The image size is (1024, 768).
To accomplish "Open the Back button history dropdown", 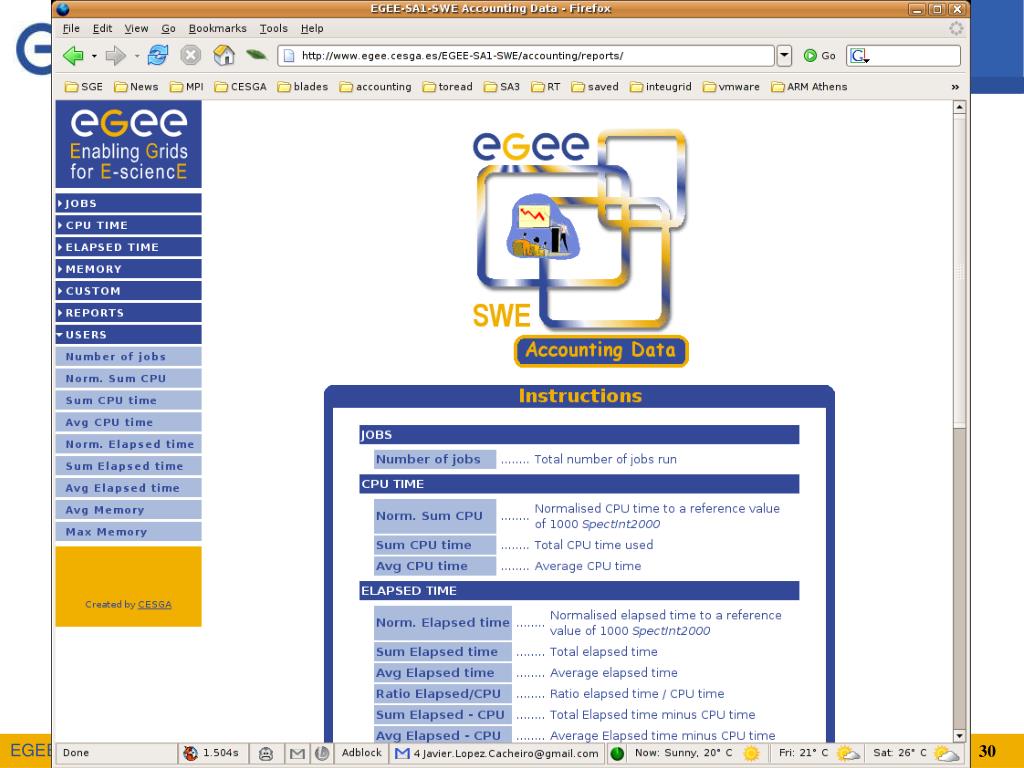I will point(94,56).
